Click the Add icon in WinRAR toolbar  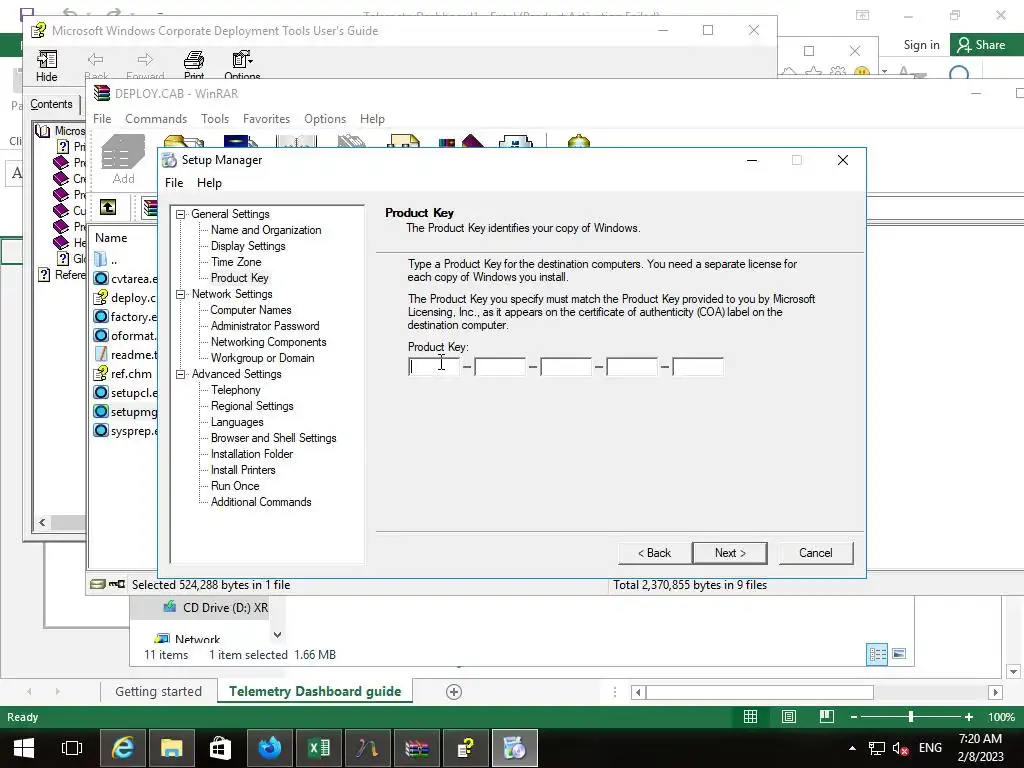point(123,159)
